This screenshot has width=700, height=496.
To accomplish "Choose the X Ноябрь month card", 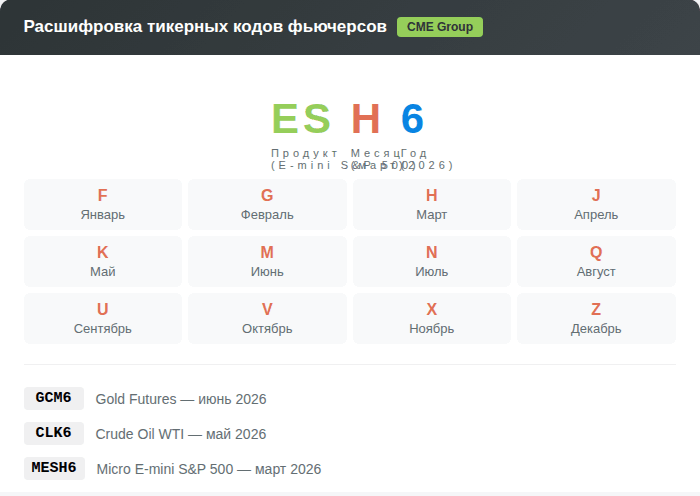I will click(432, 318).
